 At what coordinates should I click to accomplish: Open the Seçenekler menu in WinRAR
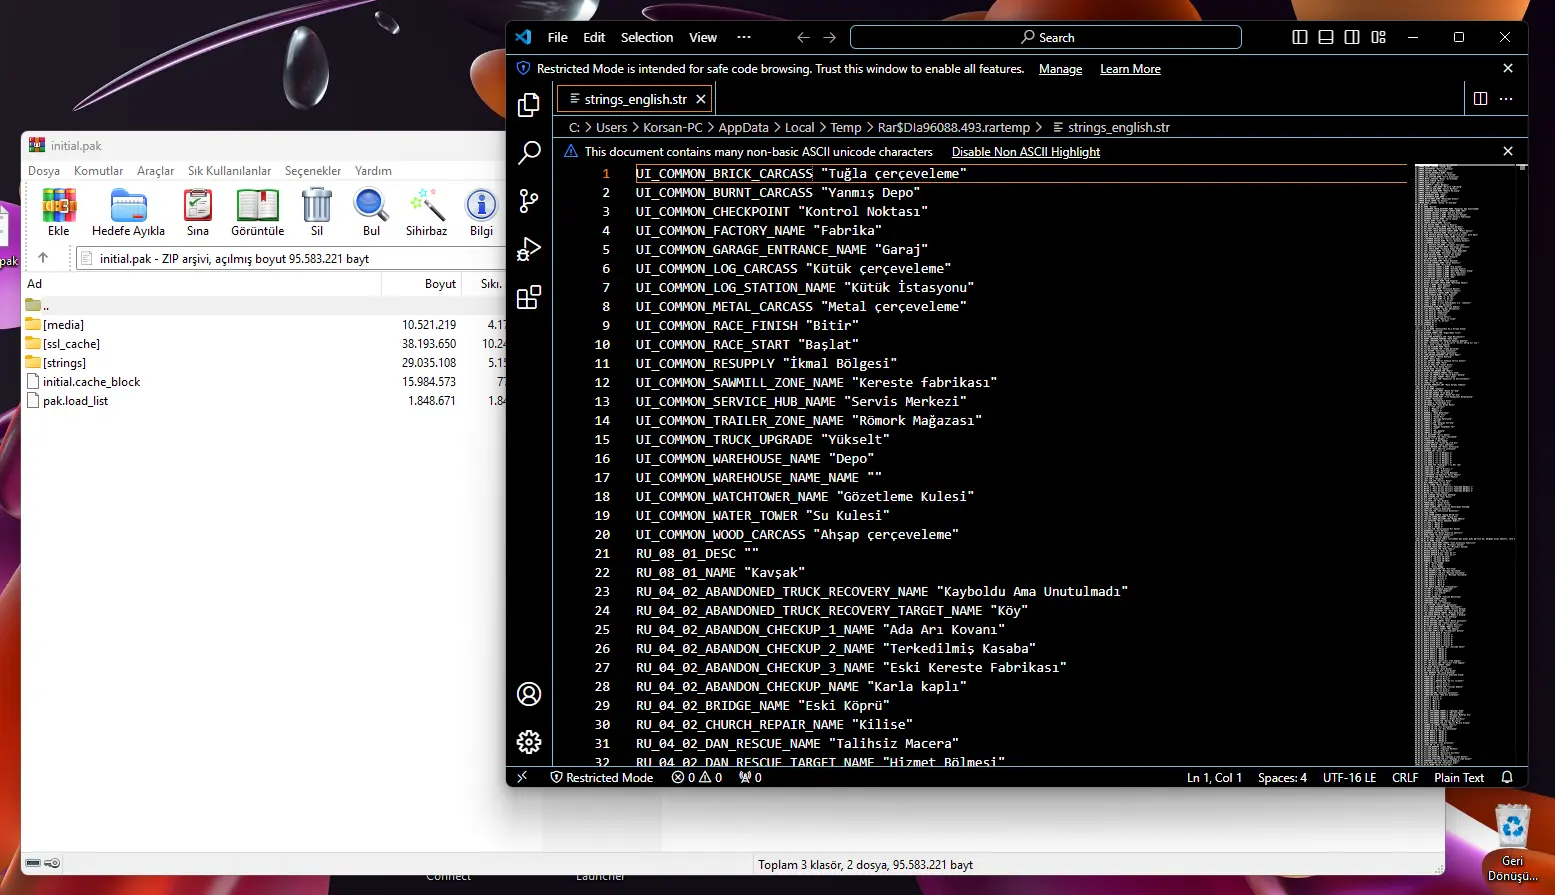coord(313,171)
